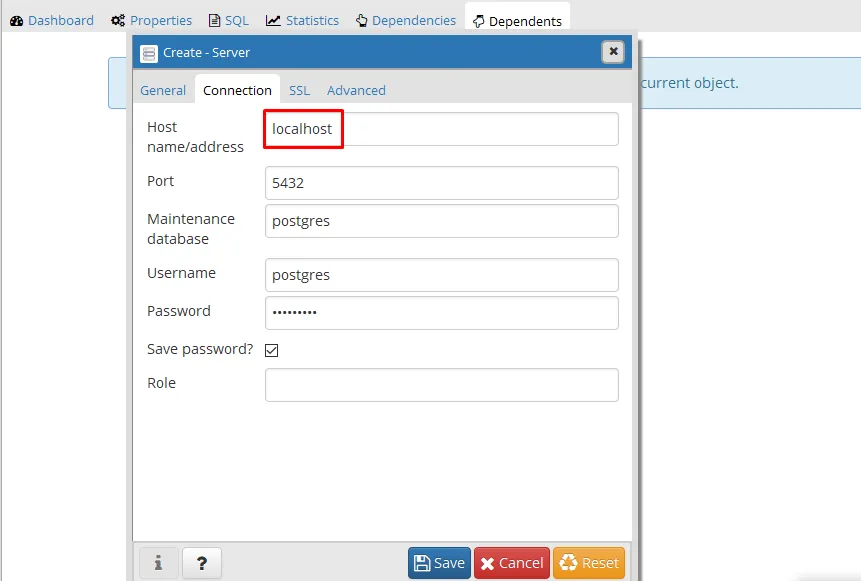Click the Host name/address field
Viewport: 861px width, 581px height.
tap(441, 129)
